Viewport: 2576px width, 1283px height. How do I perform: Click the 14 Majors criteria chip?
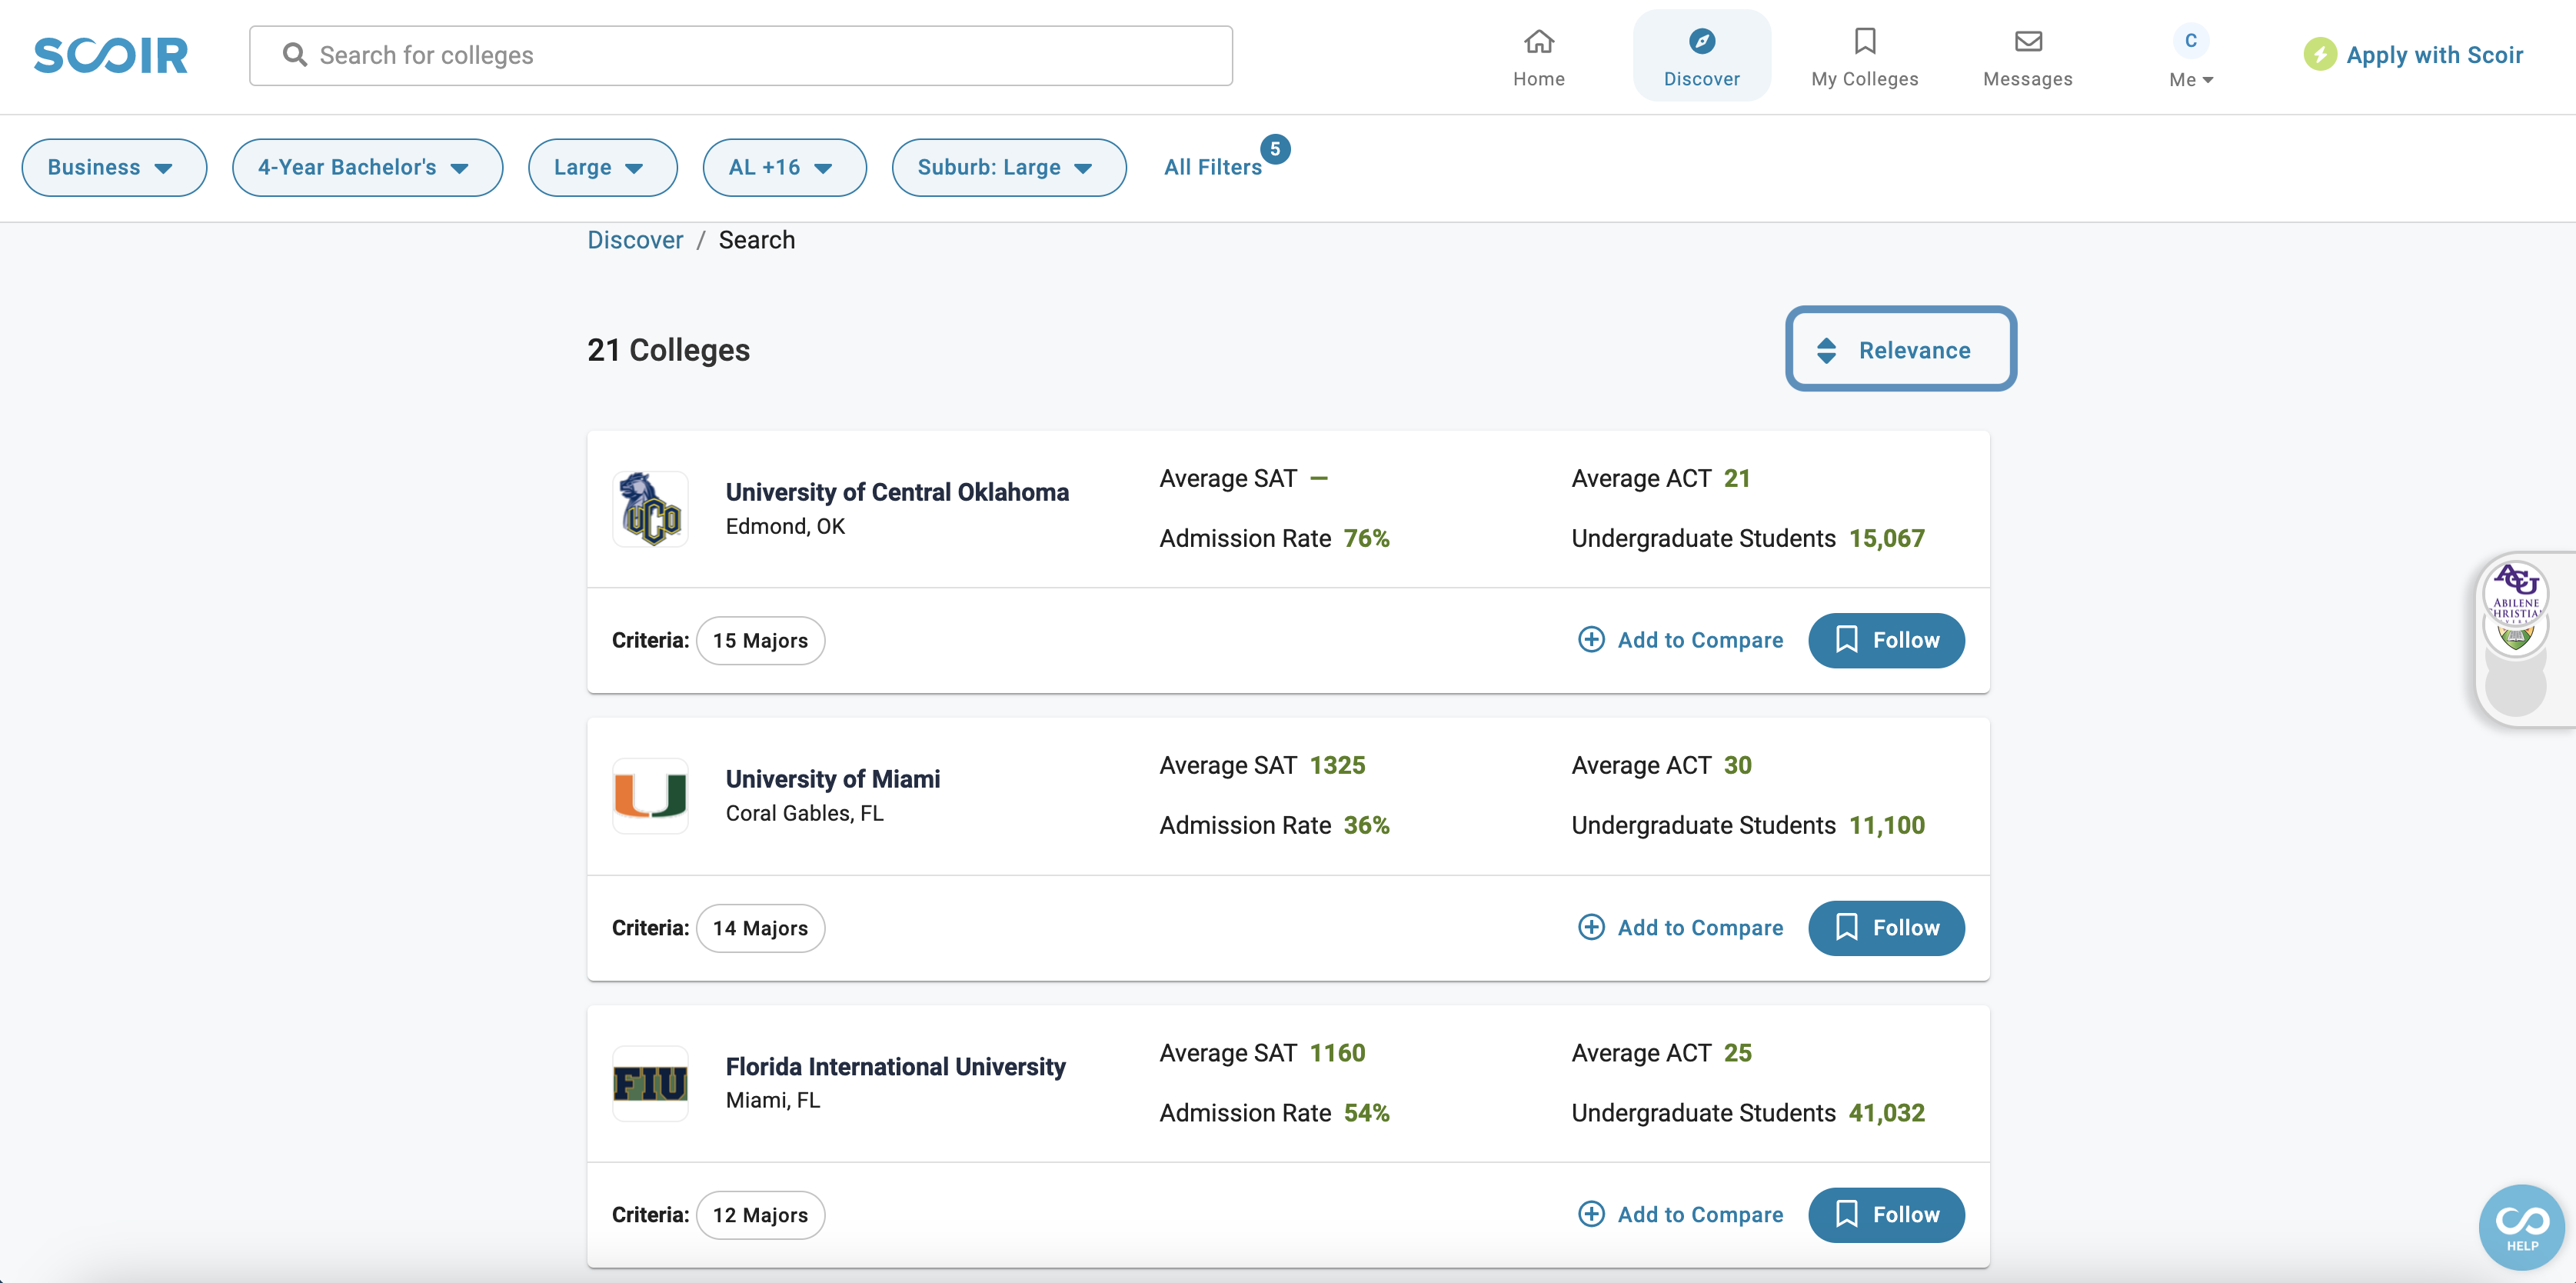pyautogui.click(x=760, y=928)
